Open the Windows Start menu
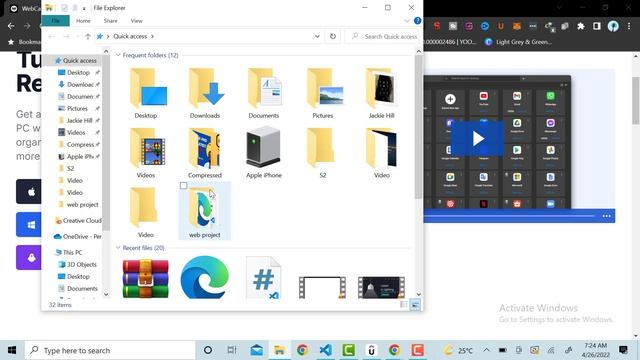640x360 pixels. click(x=12, y=350)
